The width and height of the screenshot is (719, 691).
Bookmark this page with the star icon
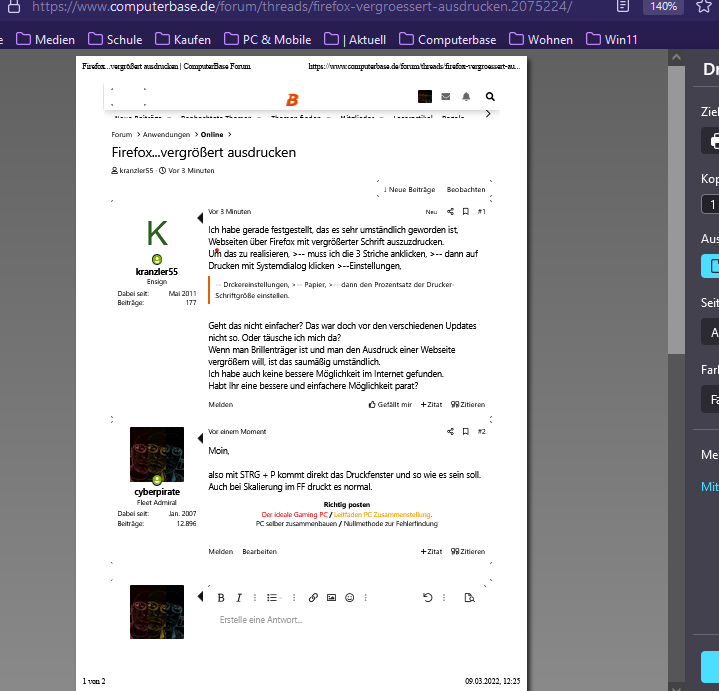click(704, 6)
